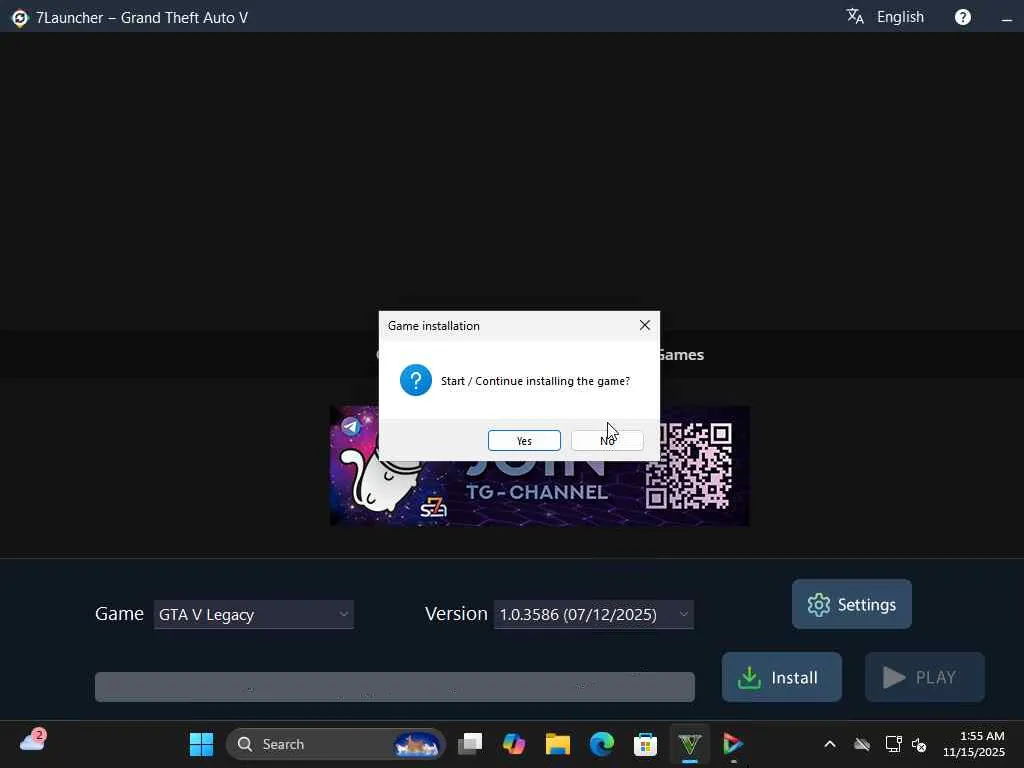Open File Explorer from the taskbar
Image resolution: width=1024 pixels, height=768 pixels.
(x=558, y=744)
